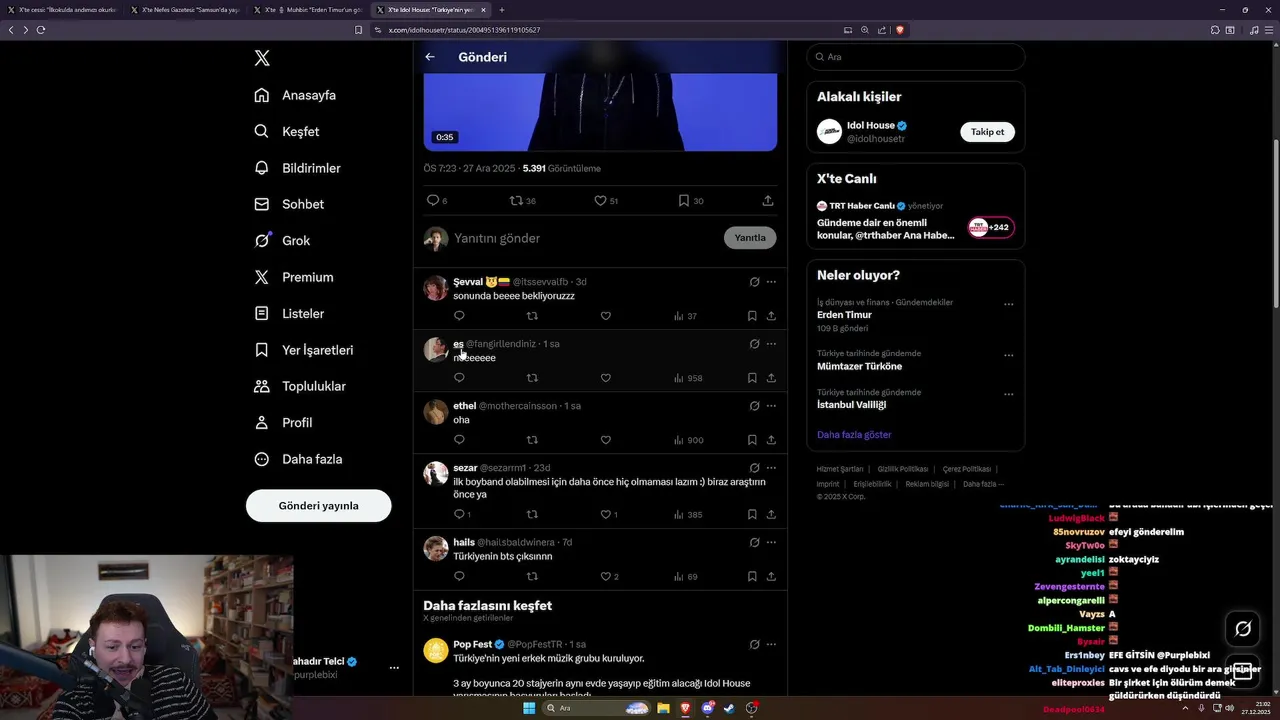Viewport: 1280px width, 720px height.
Task: Repost es @fangirllendiniz's comment
Action: pyautogui.click(x=532, y=378)
